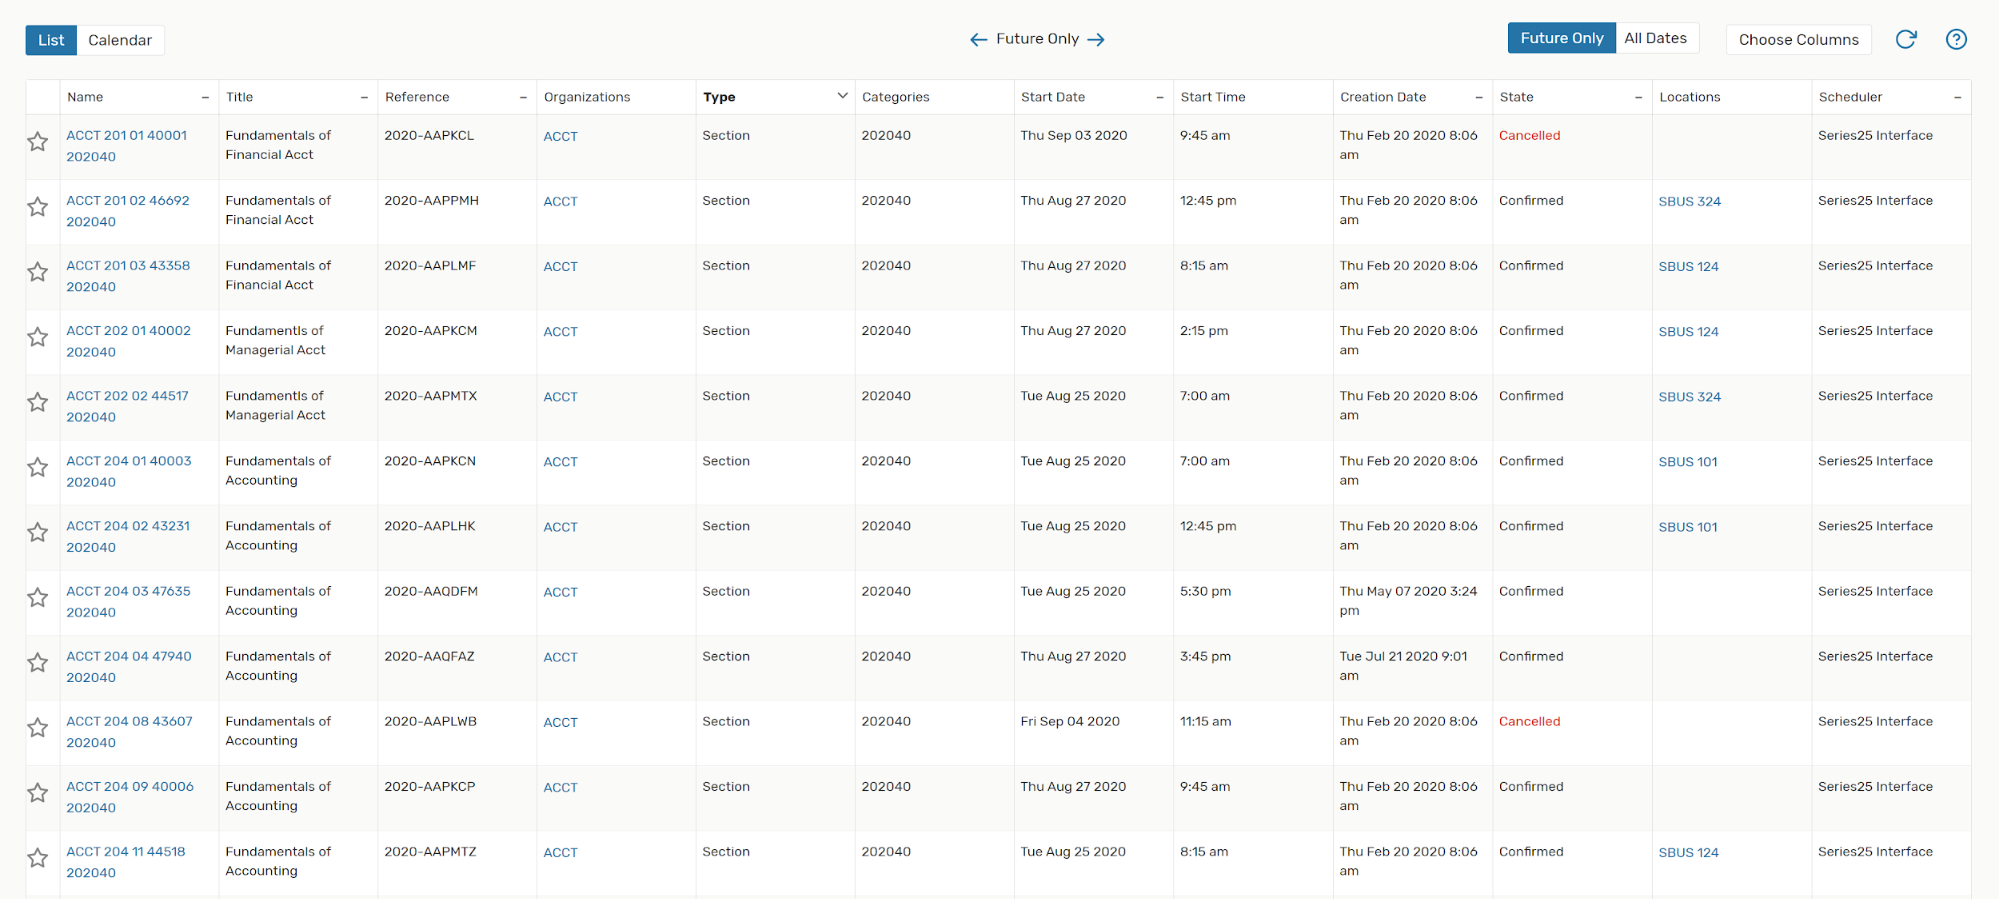Open the help question mark icon
This screenshot has height=899, width=1999.
tap(1956, 39)
